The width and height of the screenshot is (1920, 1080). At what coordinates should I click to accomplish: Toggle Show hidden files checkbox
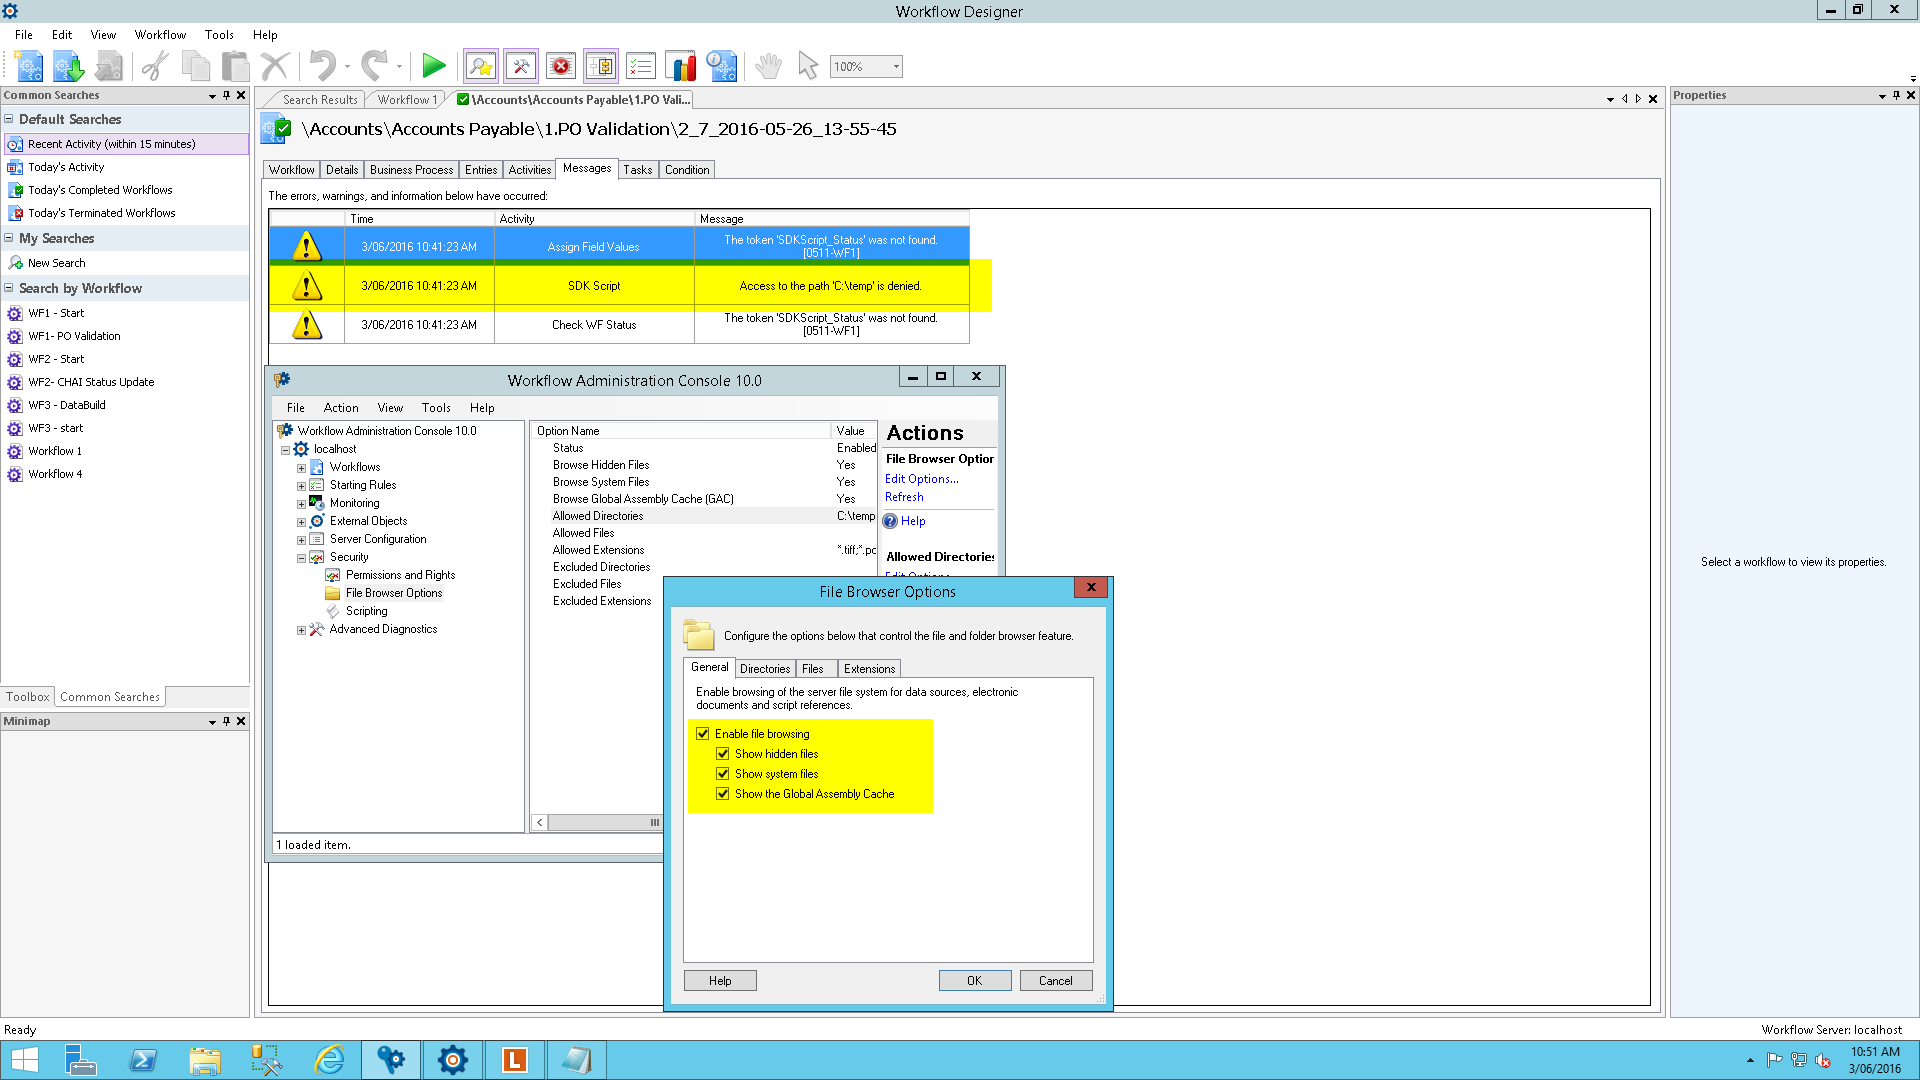click(723, 753)
